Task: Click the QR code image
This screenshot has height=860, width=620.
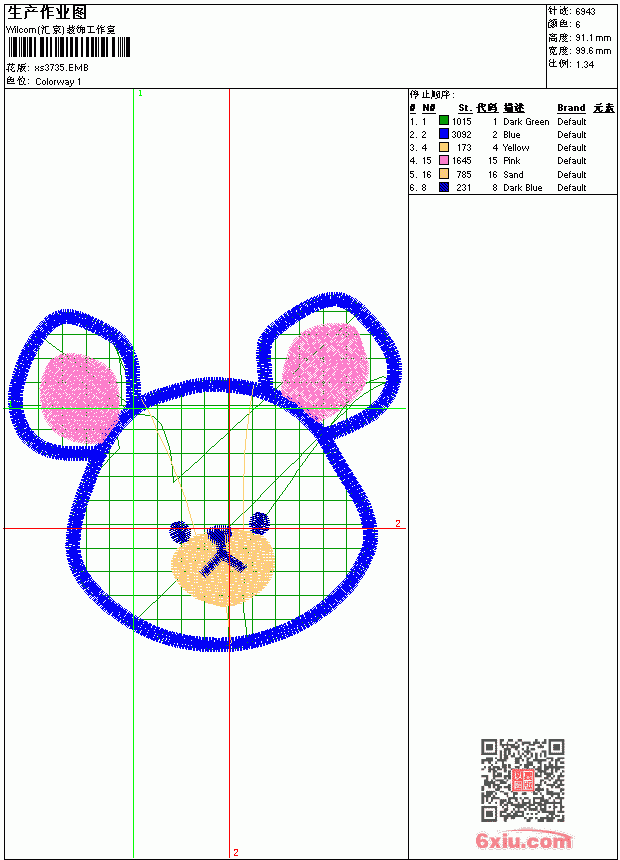Action: 523,780
